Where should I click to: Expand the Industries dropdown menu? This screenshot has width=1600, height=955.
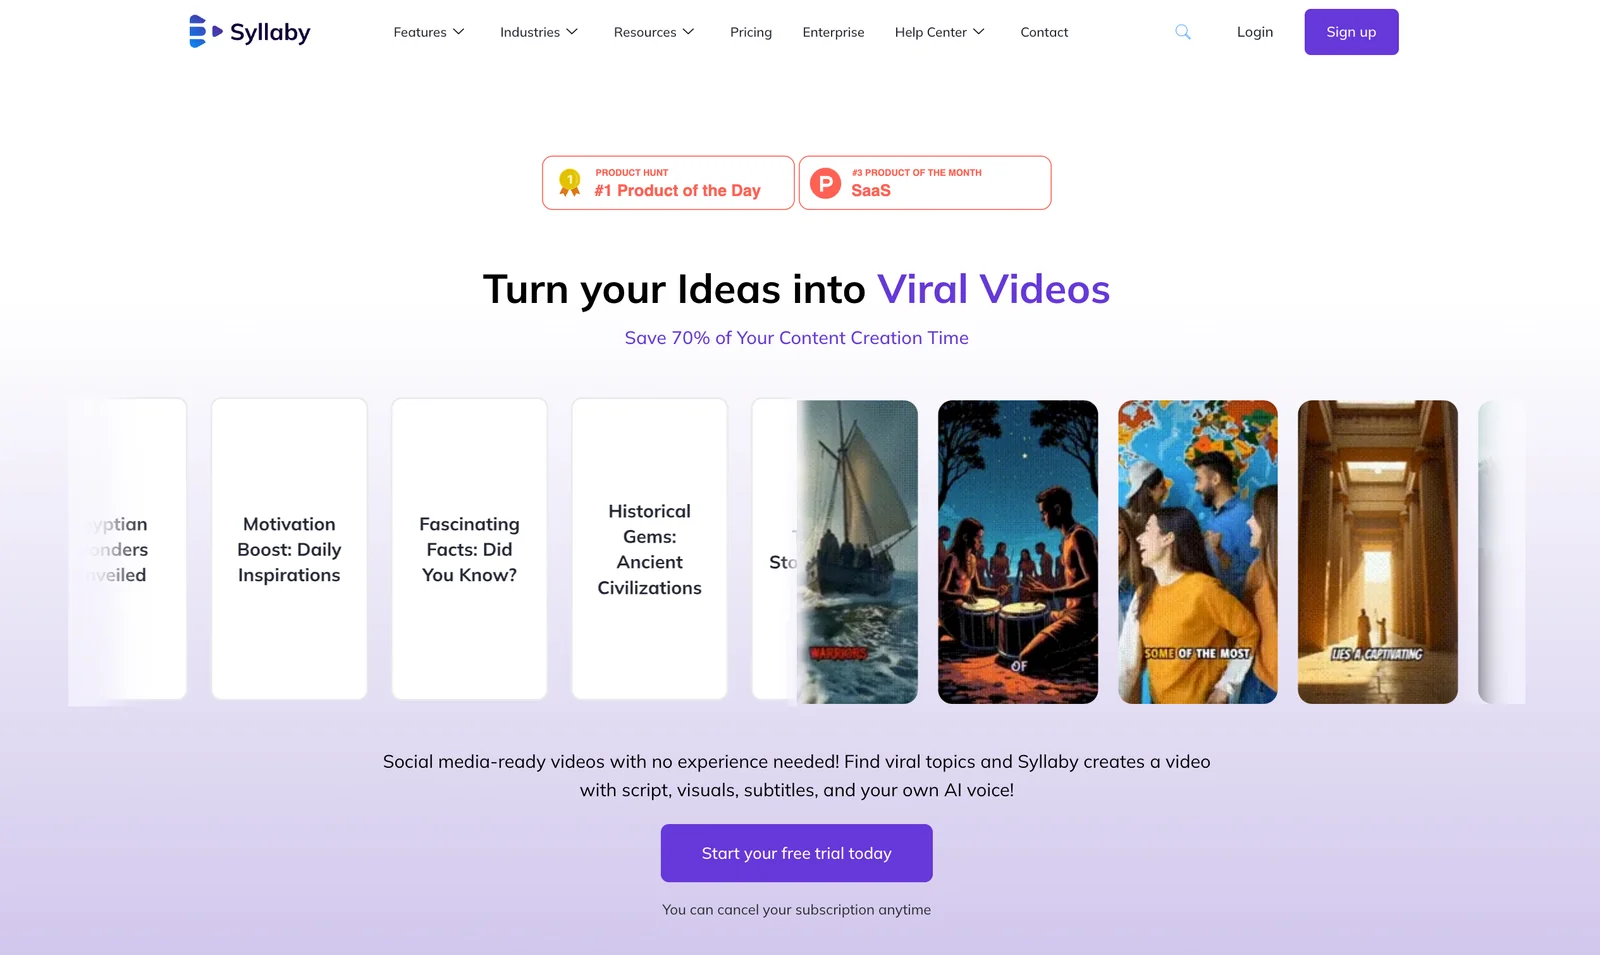[x=539, y=32]
